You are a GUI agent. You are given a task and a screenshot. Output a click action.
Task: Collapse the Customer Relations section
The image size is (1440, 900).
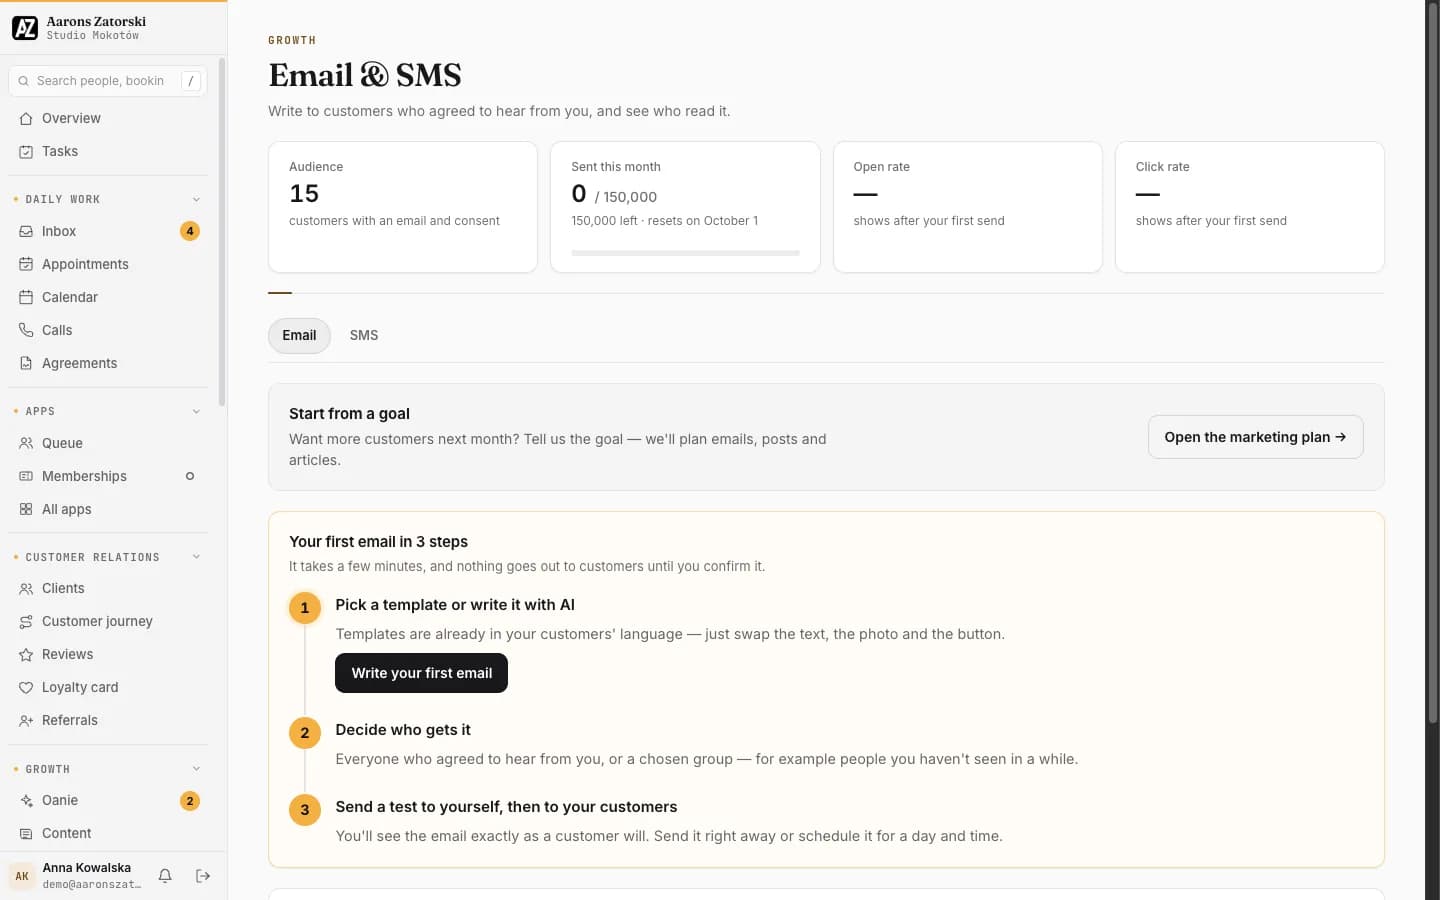click(x=196, y=557)
